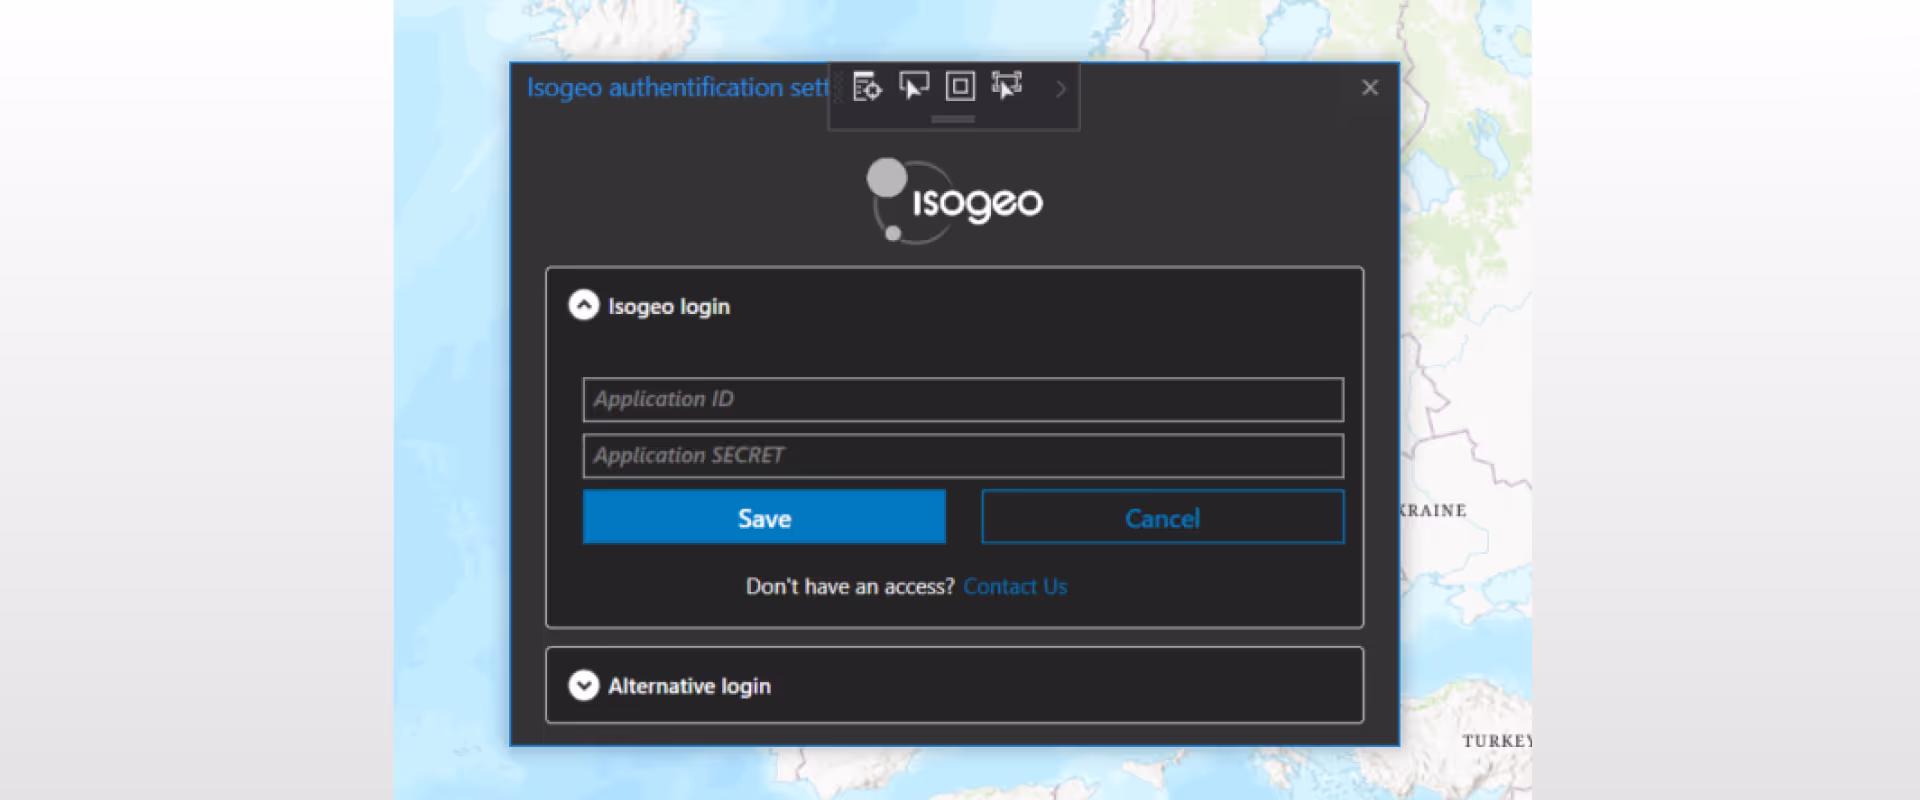Click the square frame icon in toolbar
1920x800 pixels.
click(960, 86)
